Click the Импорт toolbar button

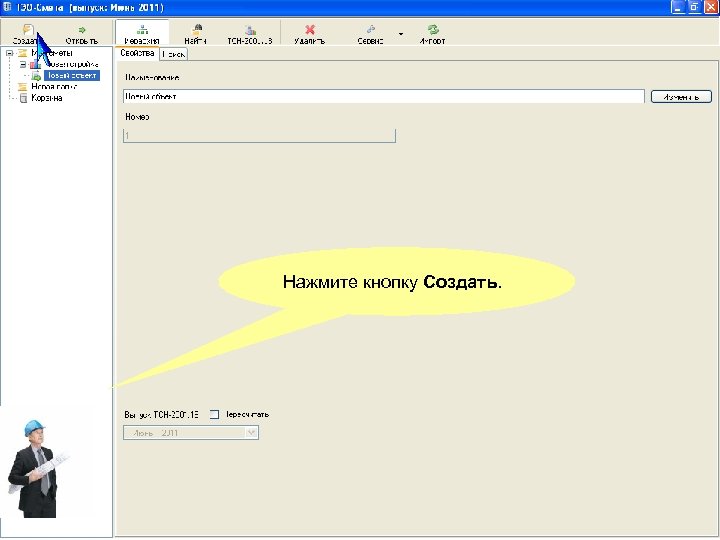[x=432, y=34]
